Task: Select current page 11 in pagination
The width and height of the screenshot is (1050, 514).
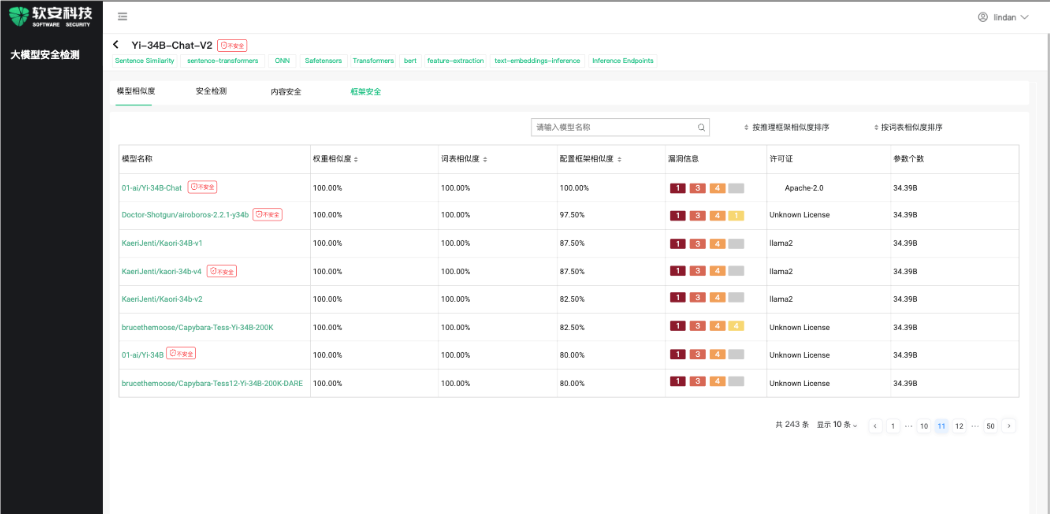Action: click(x=942, y=426)
